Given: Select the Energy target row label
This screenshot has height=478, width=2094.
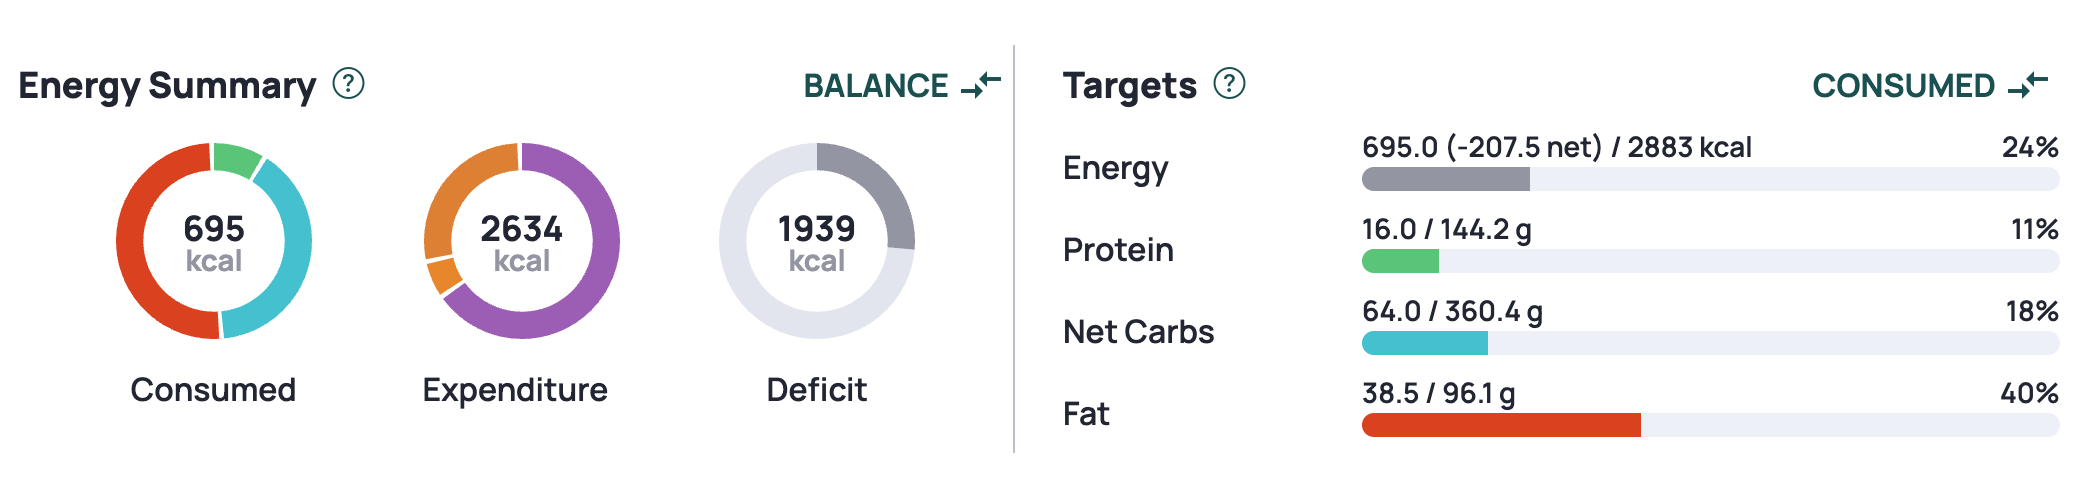Looking at the screenshot, I should tap(1115, 169).
